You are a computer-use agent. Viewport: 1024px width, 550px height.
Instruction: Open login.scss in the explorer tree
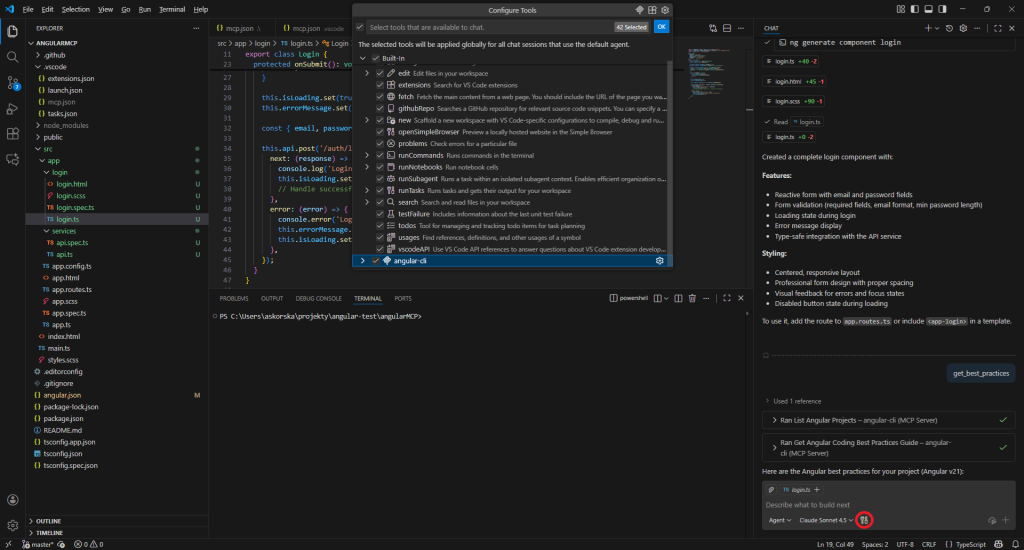[x=71, y=196]
